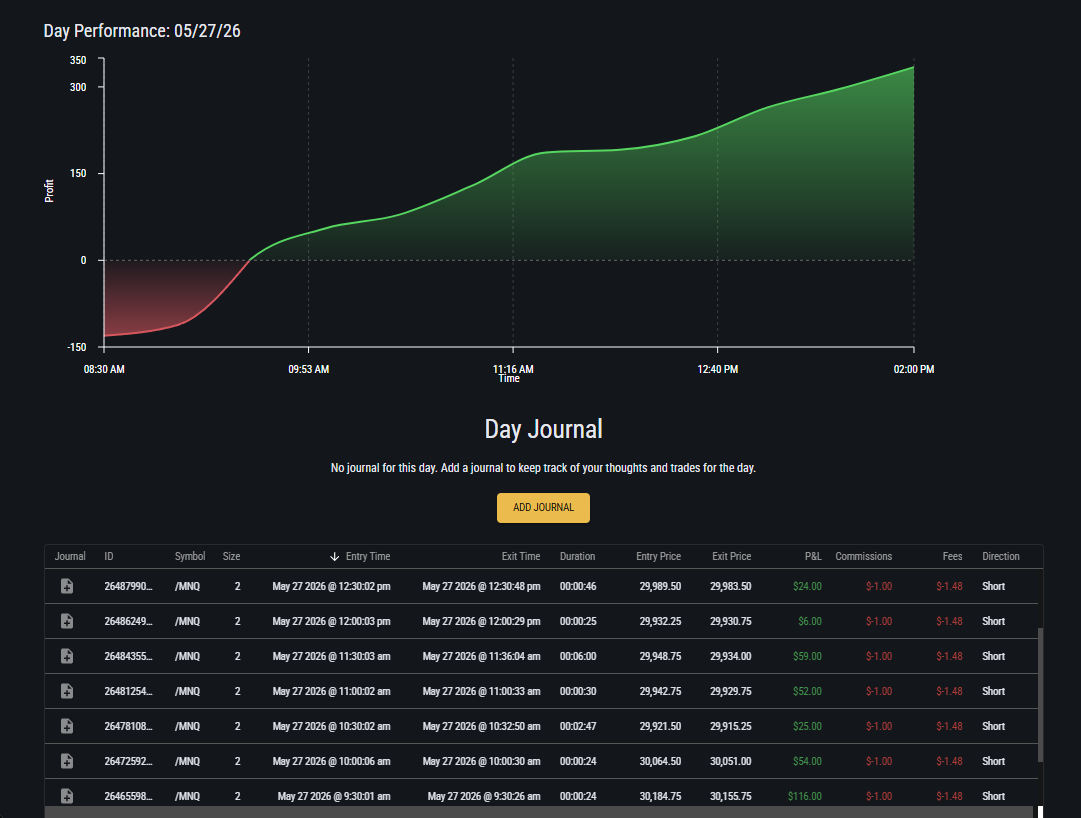
Task: Click the 08:30 AM chart time label
Action: pos(104,369)
